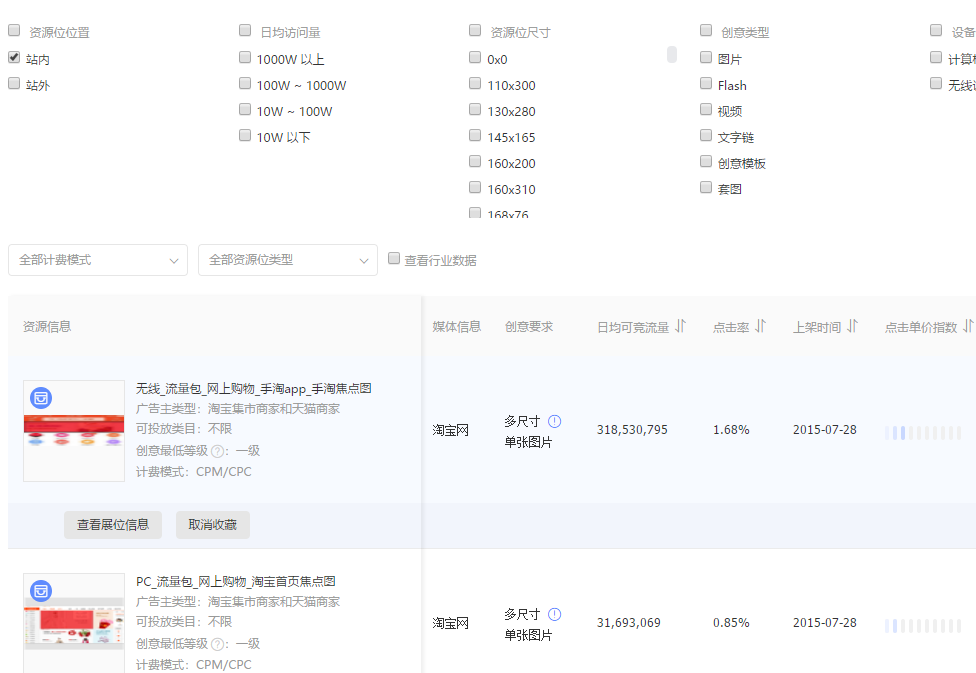Open the 无线_流量包_网上购物_手淘app_手淘焦点图 title
Image resolution: width=976 pixels, height=673 pixels.
pyautogui.click(x=253, y=388)
